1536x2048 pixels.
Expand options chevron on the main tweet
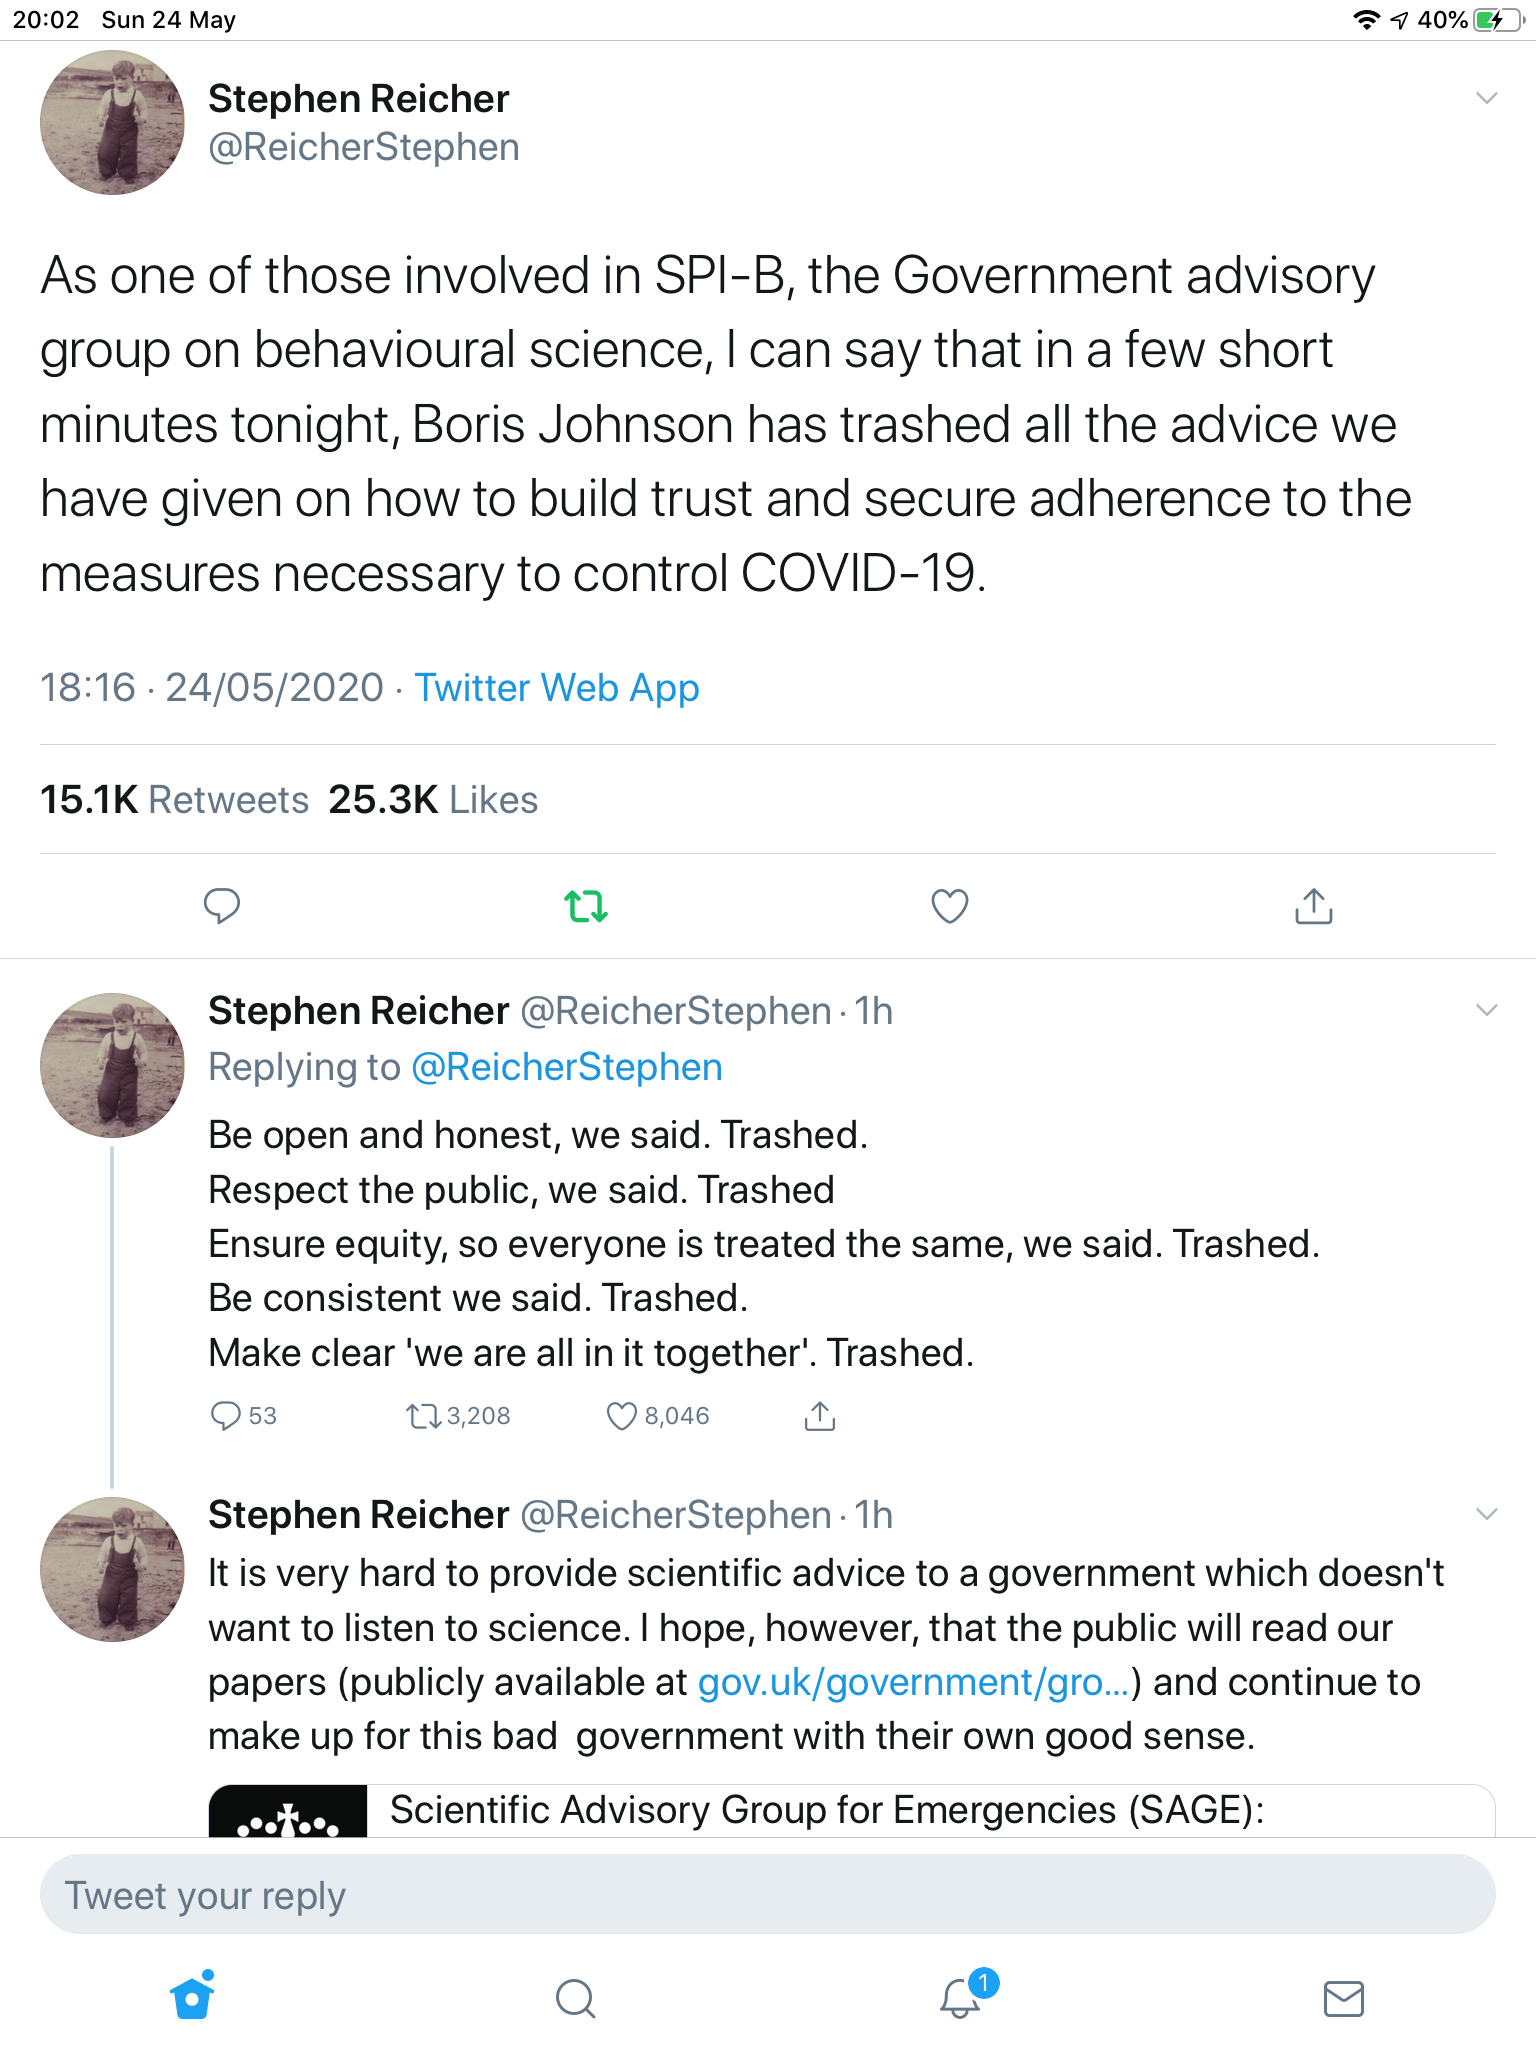click(x=1487, y=98)
